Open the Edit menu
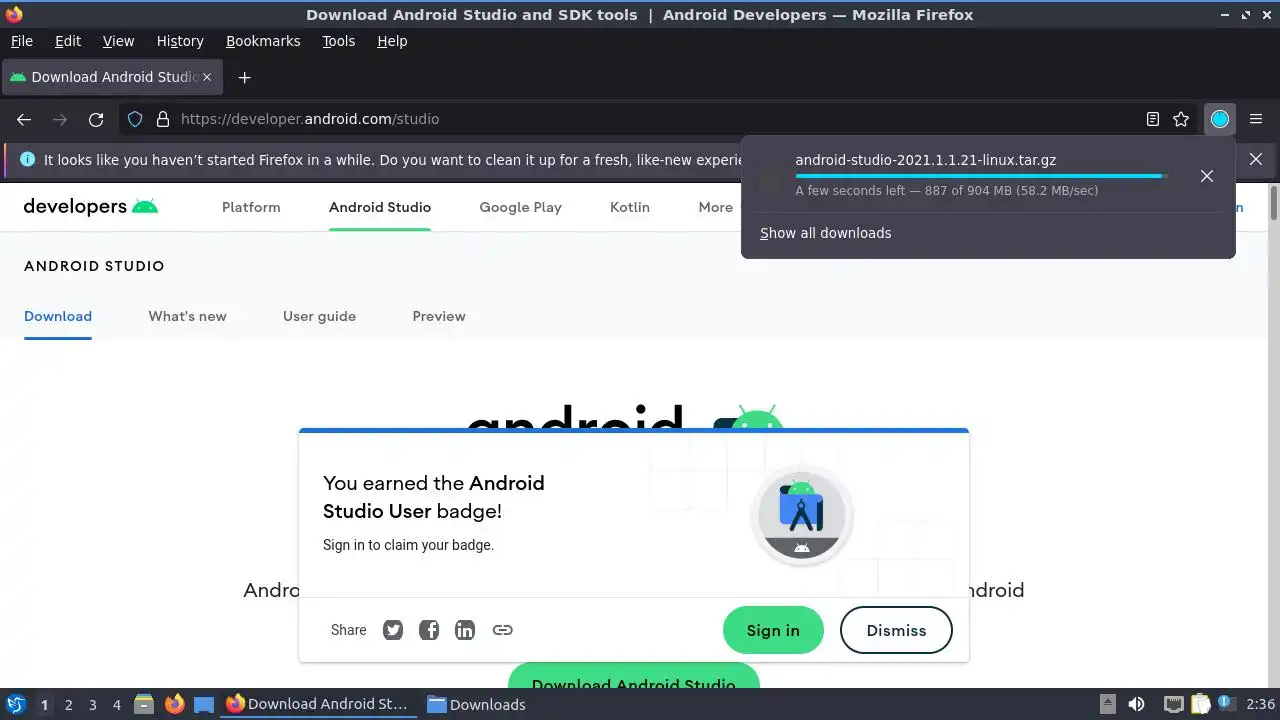Viewport: 1280px width, 720px height. click(68, 41)
